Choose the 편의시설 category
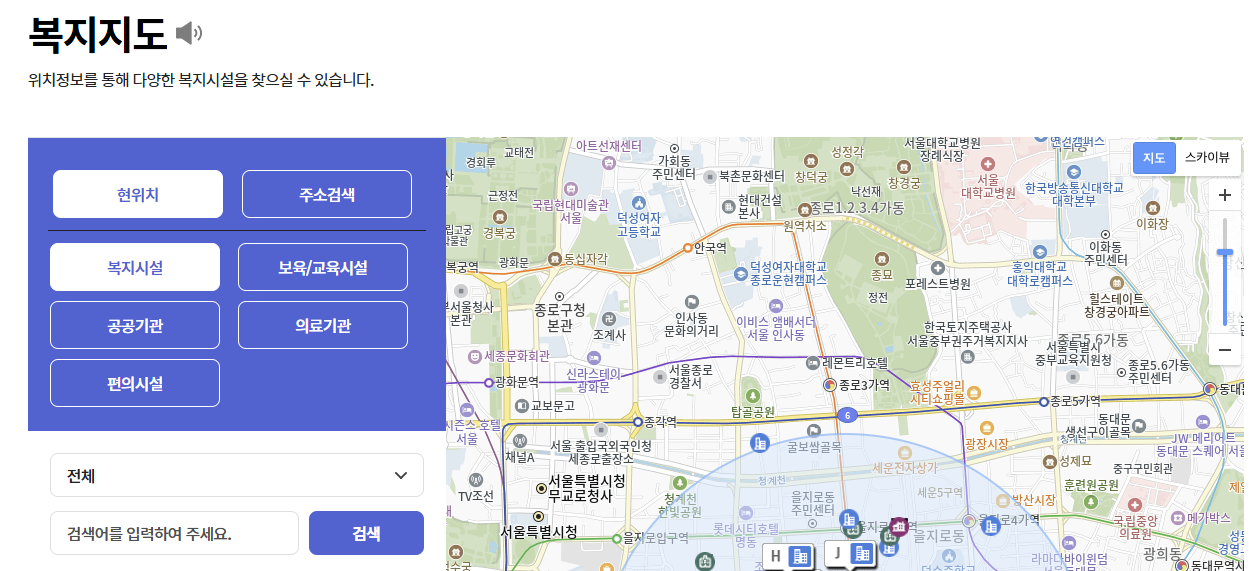1258x571 pixels. click(x=135, y=383)
